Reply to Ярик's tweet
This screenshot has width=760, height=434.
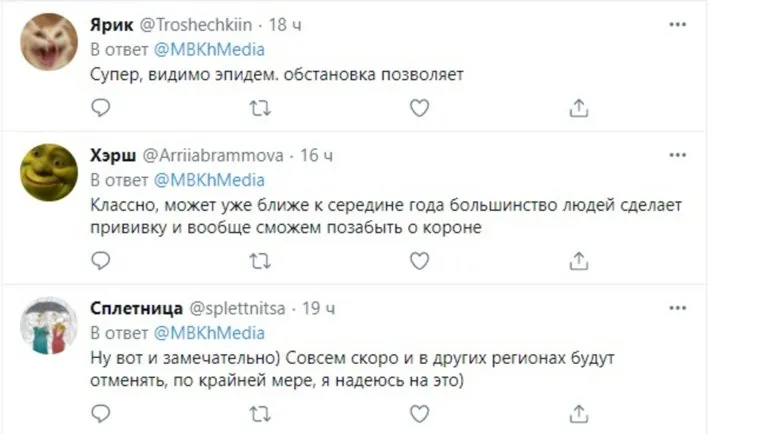pyautogui.click(x=100, y=107)
